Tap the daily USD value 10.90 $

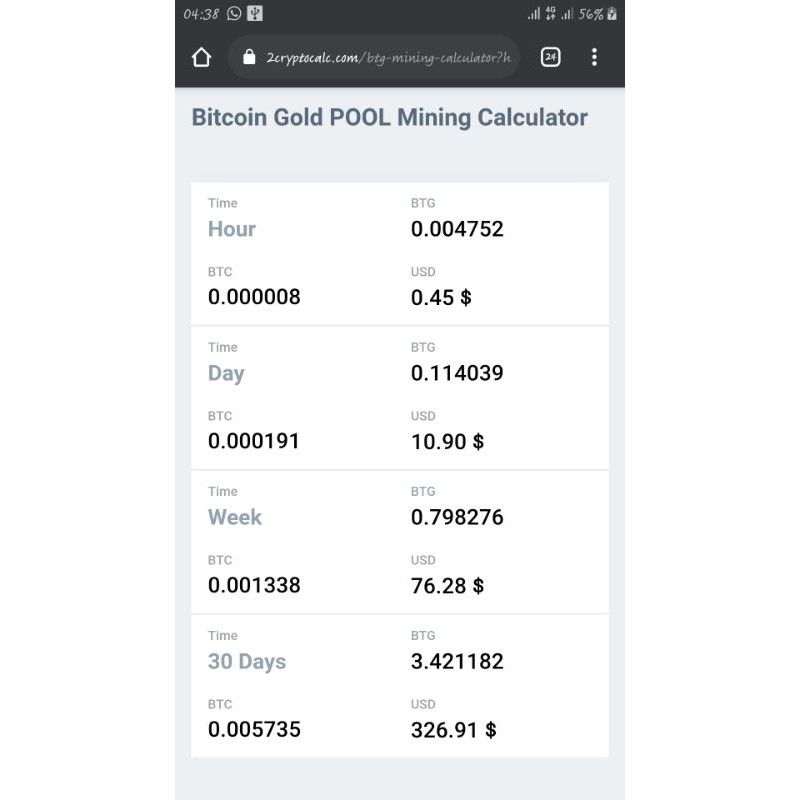[447, 441]
